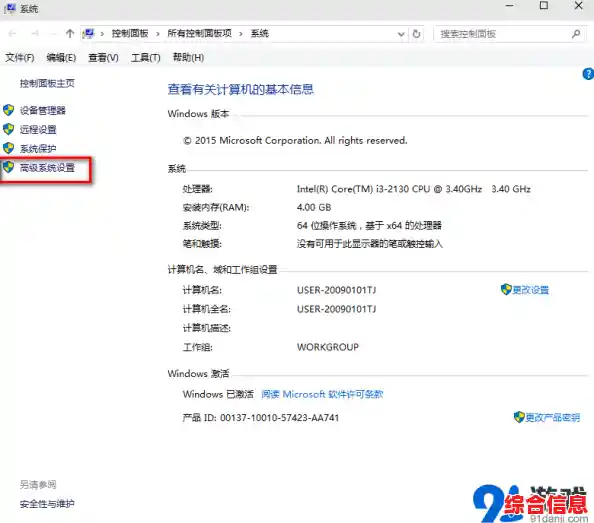
Task: Select 控制面板 breadcrumb in address bar
Action: click(x=130, y=34)
